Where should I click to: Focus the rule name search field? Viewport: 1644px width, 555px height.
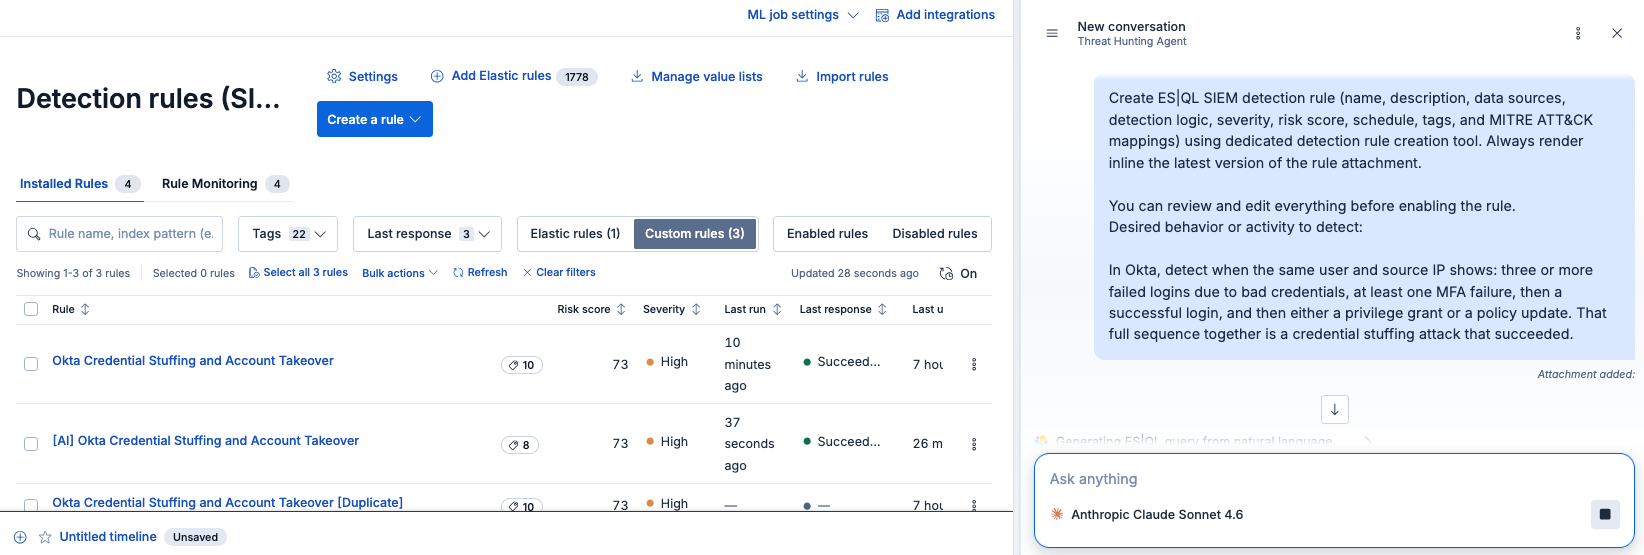120,234
